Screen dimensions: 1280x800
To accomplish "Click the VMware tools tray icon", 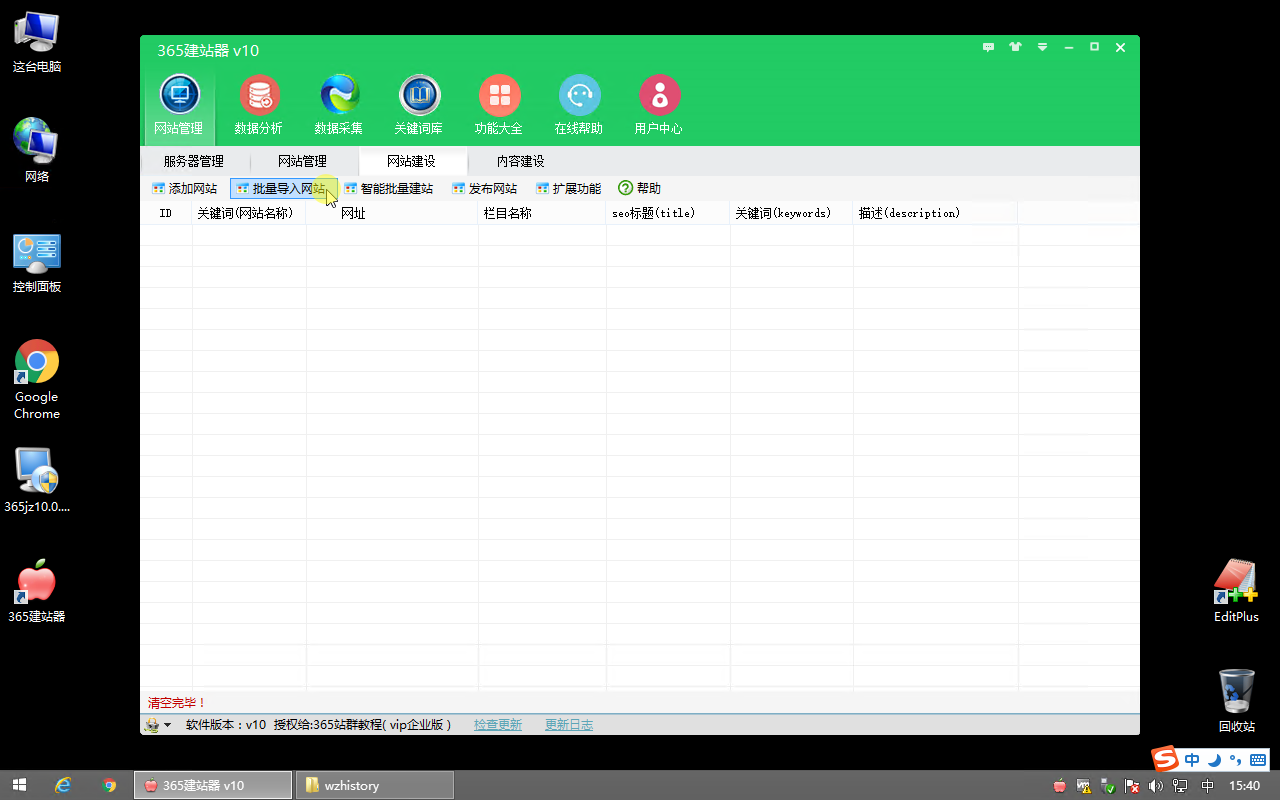I will click(x=1084, y=786).
